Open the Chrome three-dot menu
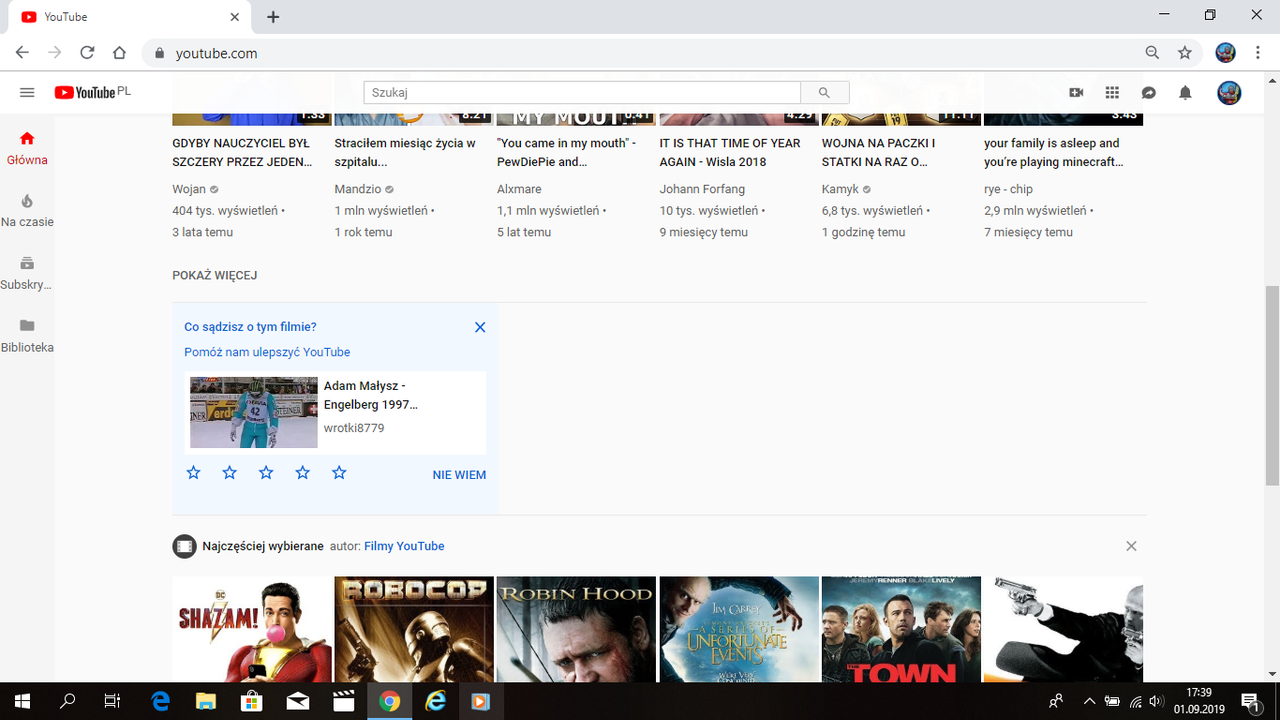1280x720 pixels. pos(1257,53)
